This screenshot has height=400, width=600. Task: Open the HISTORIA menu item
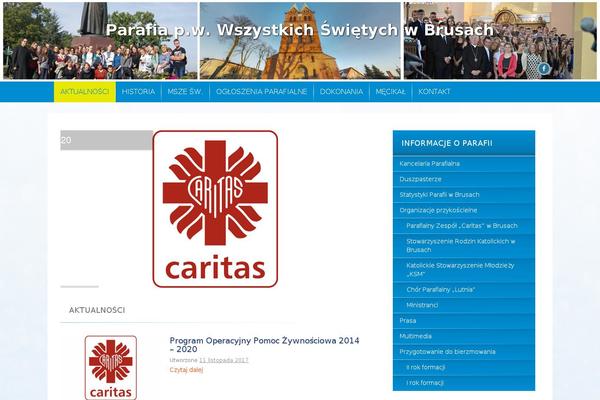139,92
